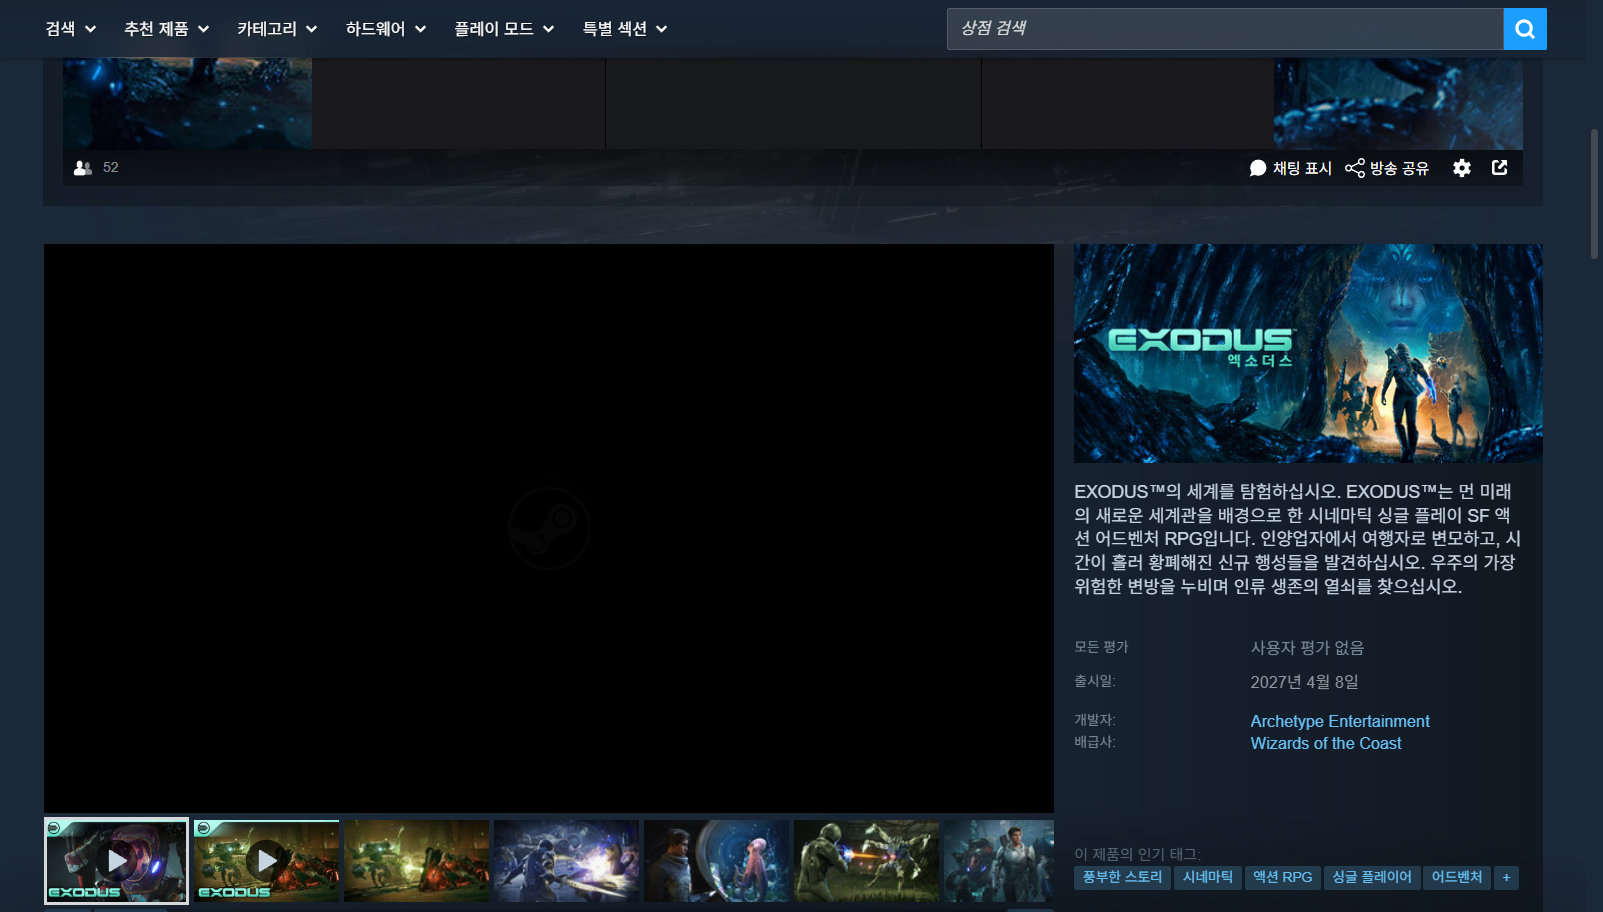Select the screenshot thumbnail with pink alien creature
Viewport: 1603px width, 912px height.
[717, 861]
